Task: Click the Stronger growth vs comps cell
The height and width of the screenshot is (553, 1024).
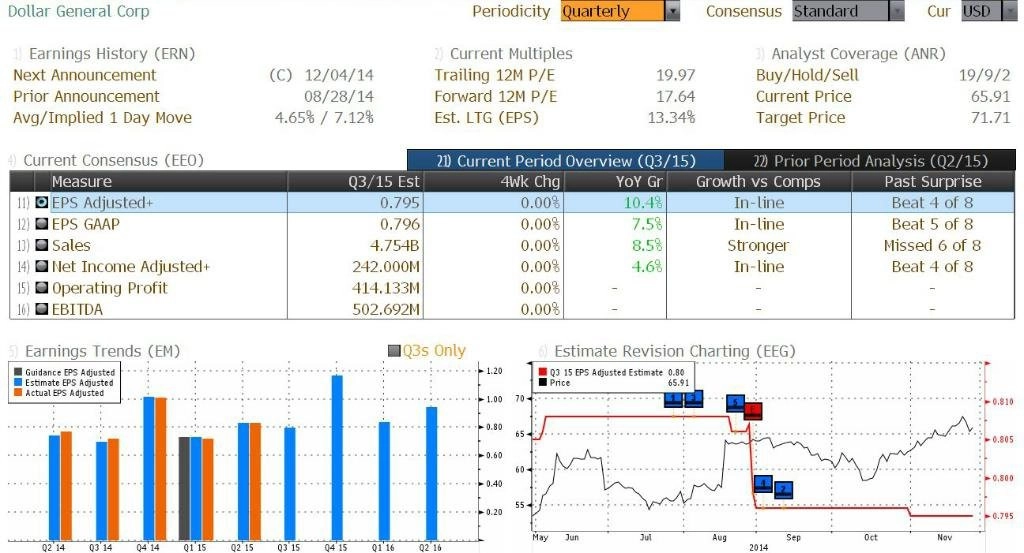Action: tap(758, 245)
